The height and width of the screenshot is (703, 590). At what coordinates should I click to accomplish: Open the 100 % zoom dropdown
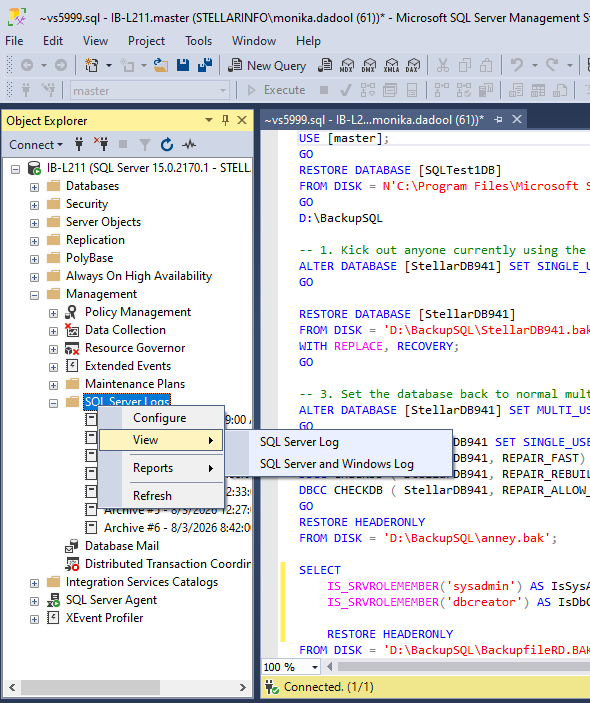click(x=315, y=667)
